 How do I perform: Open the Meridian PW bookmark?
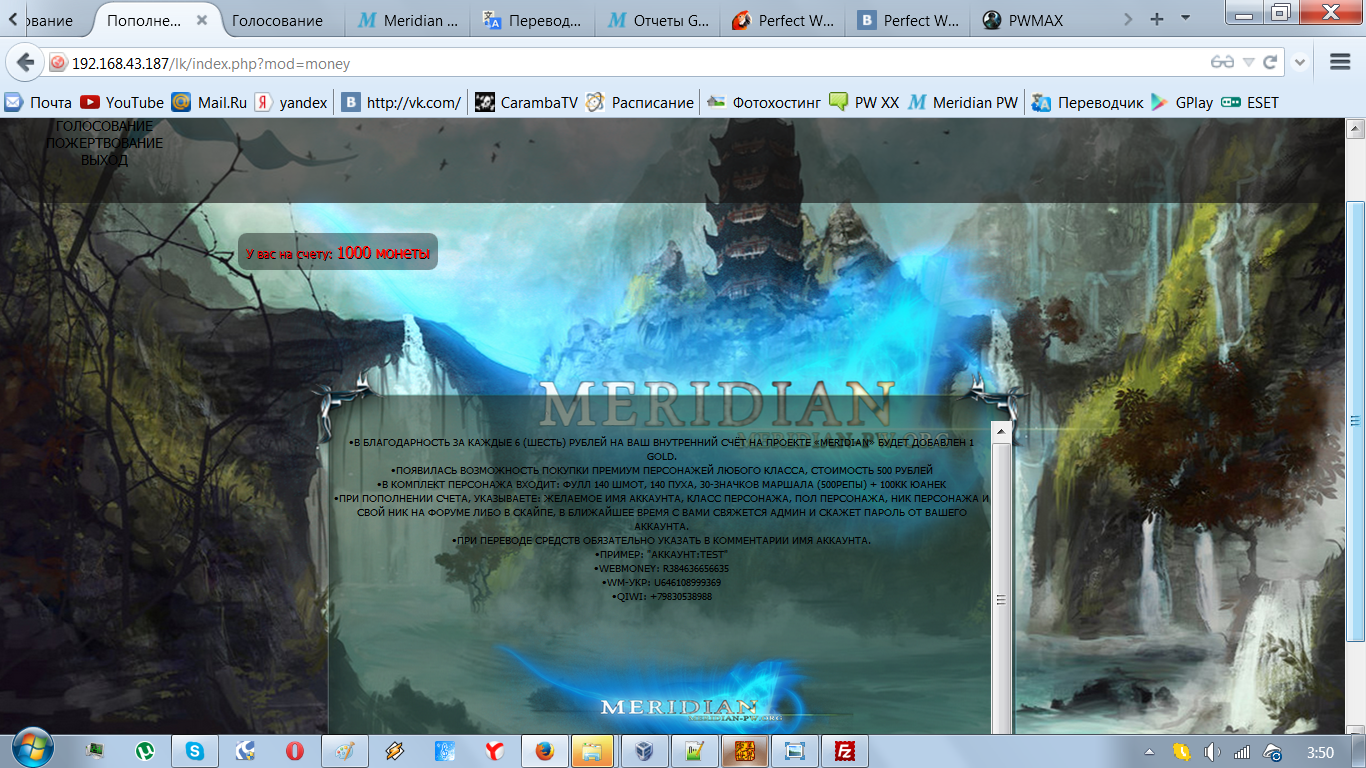962,102
